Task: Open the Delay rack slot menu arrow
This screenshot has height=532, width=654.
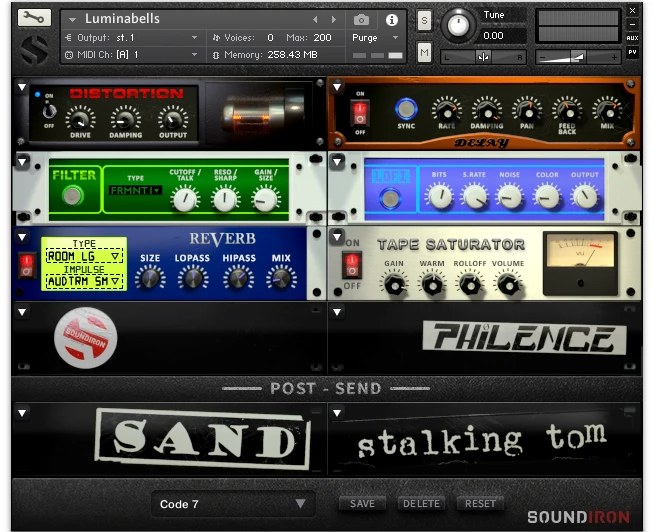Action: [x=337, y=87]
